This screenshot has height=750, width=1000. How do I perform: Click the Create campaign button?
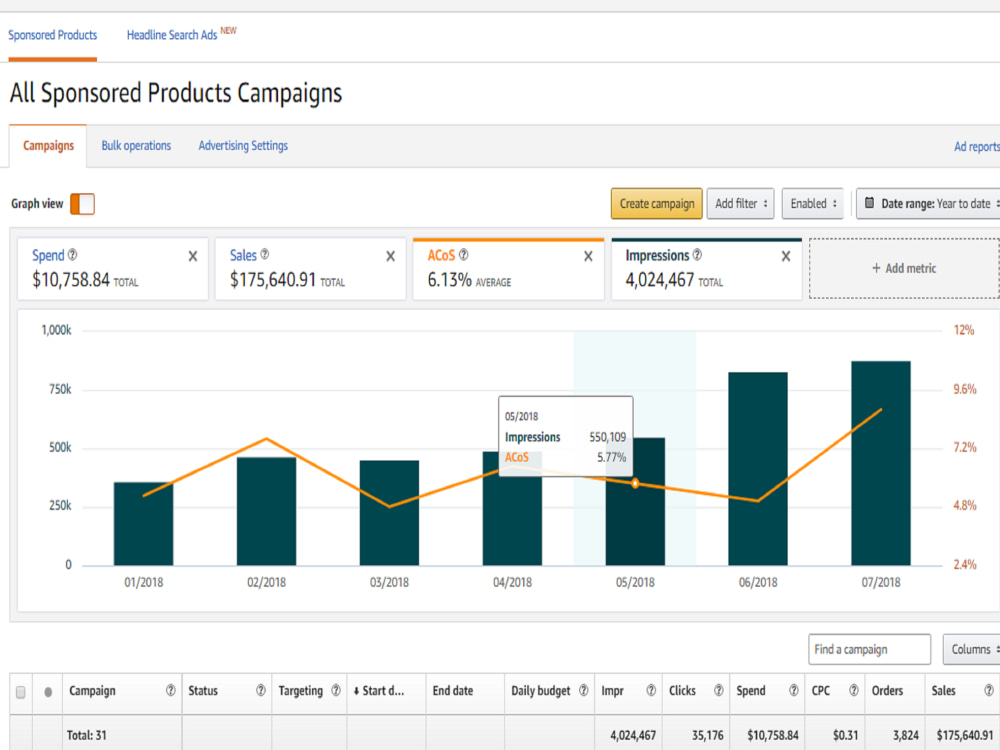click(656, 204)
